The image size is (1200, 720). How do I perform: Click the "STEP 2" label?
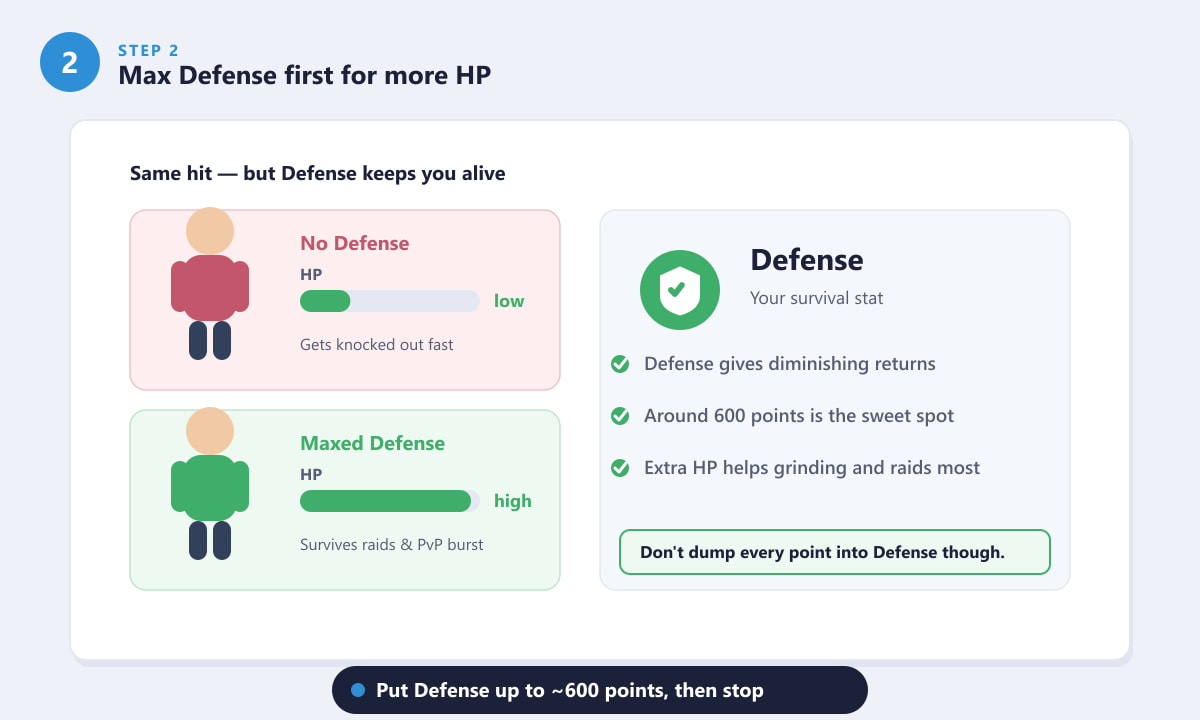click(149, 50)
